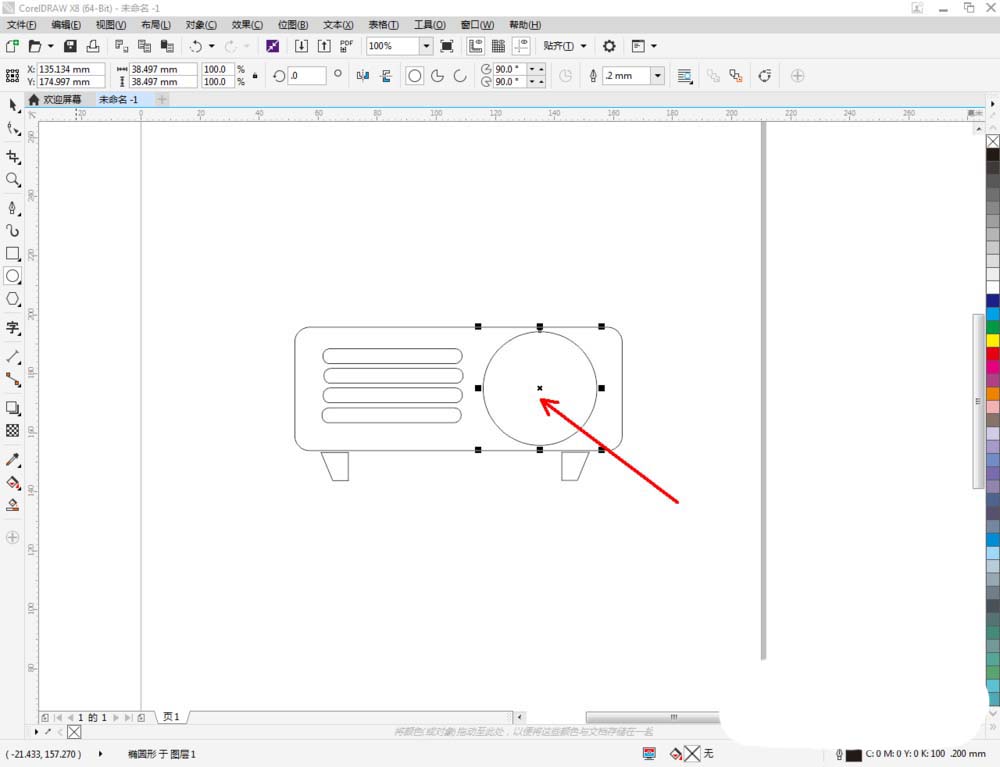
Task: Choose the Ellipse shape mode
Action: (415, 76)
